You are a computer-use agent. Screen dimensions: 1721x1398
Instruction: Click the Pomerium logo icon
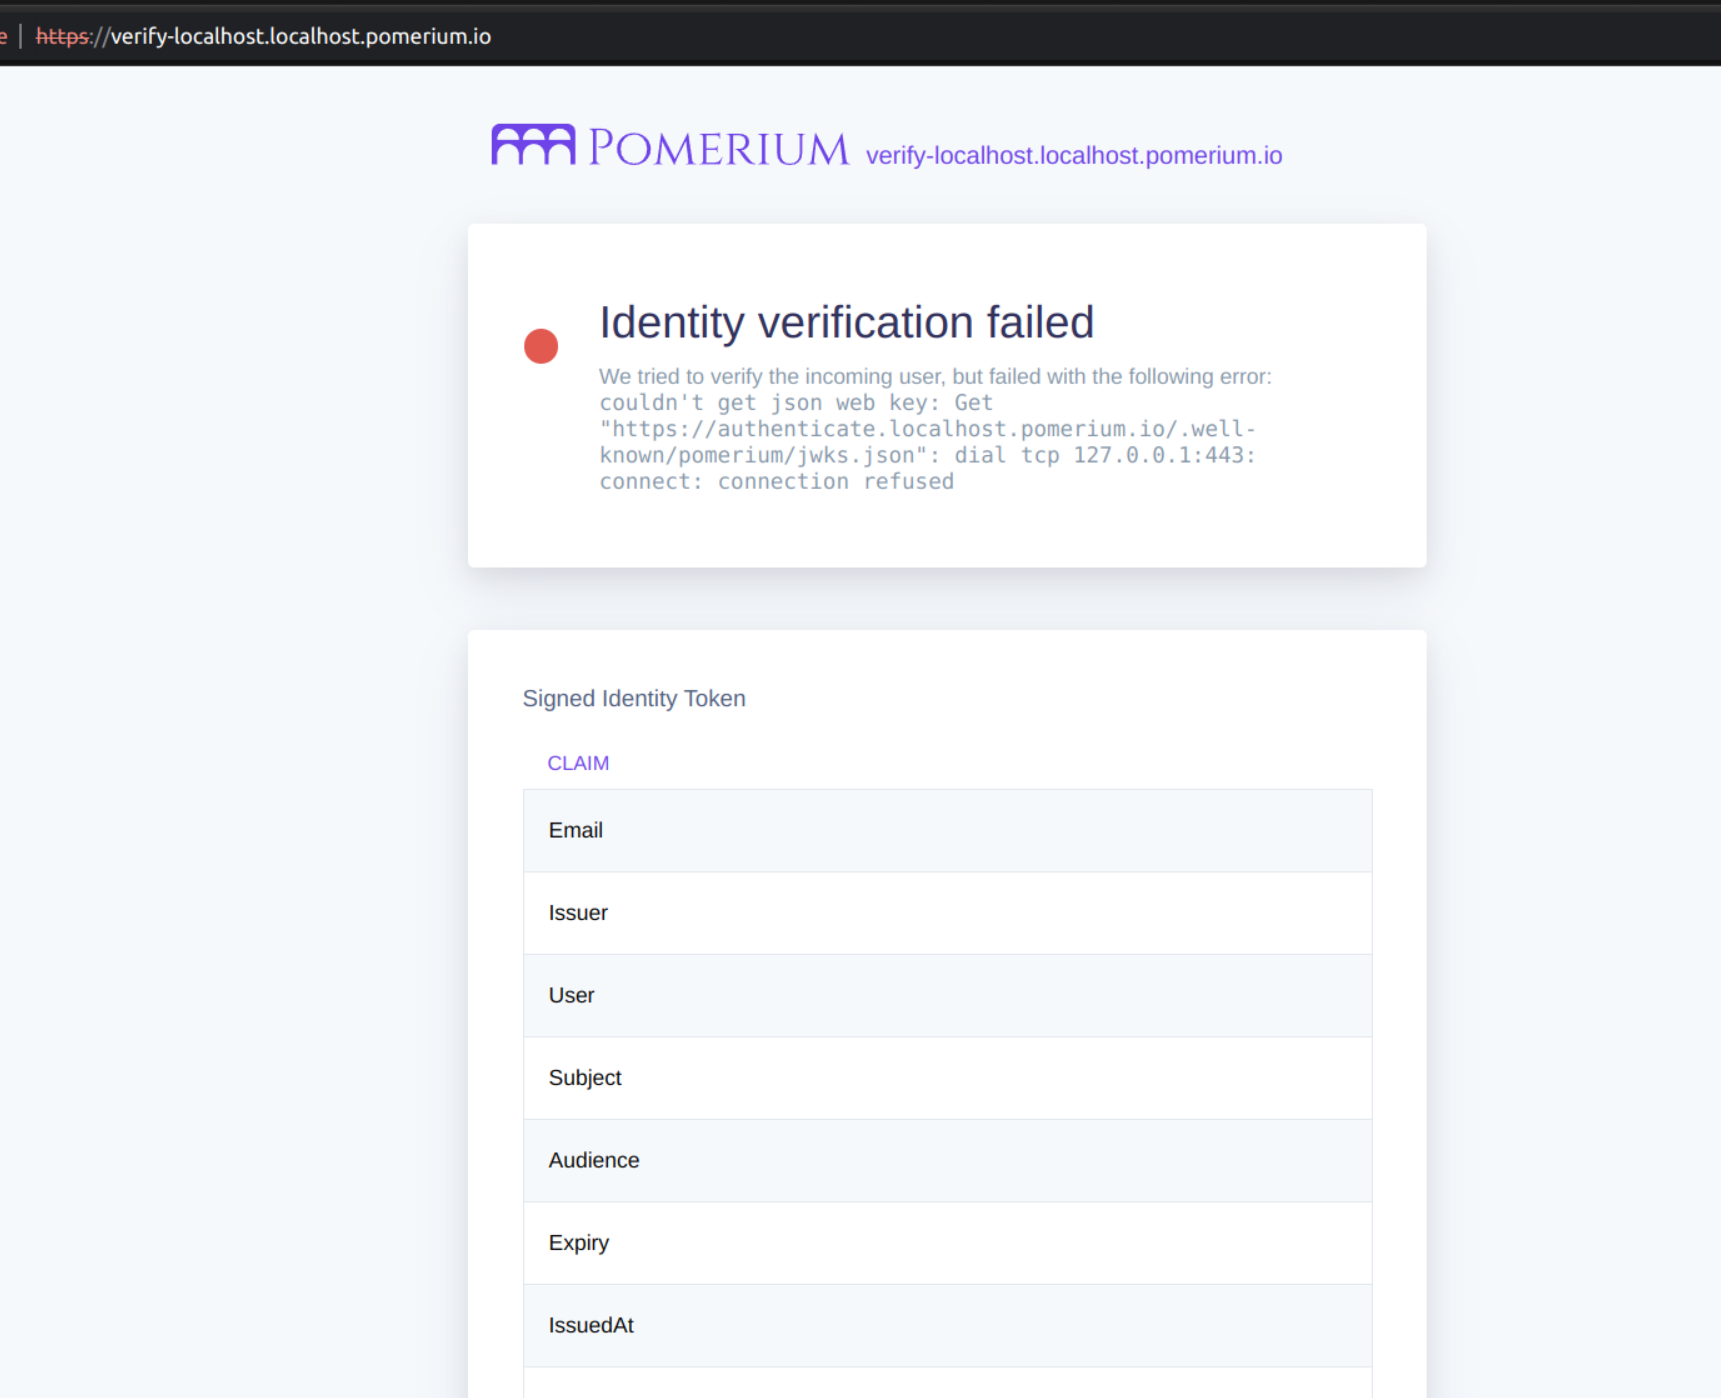coord(531,146)
